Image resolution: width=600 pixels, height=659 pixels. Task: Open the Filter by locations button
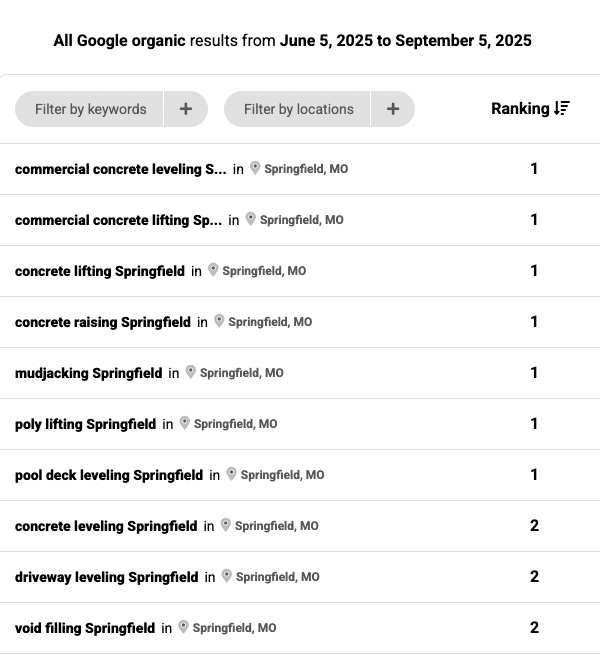pyautogui.click(x=298, y=109)
